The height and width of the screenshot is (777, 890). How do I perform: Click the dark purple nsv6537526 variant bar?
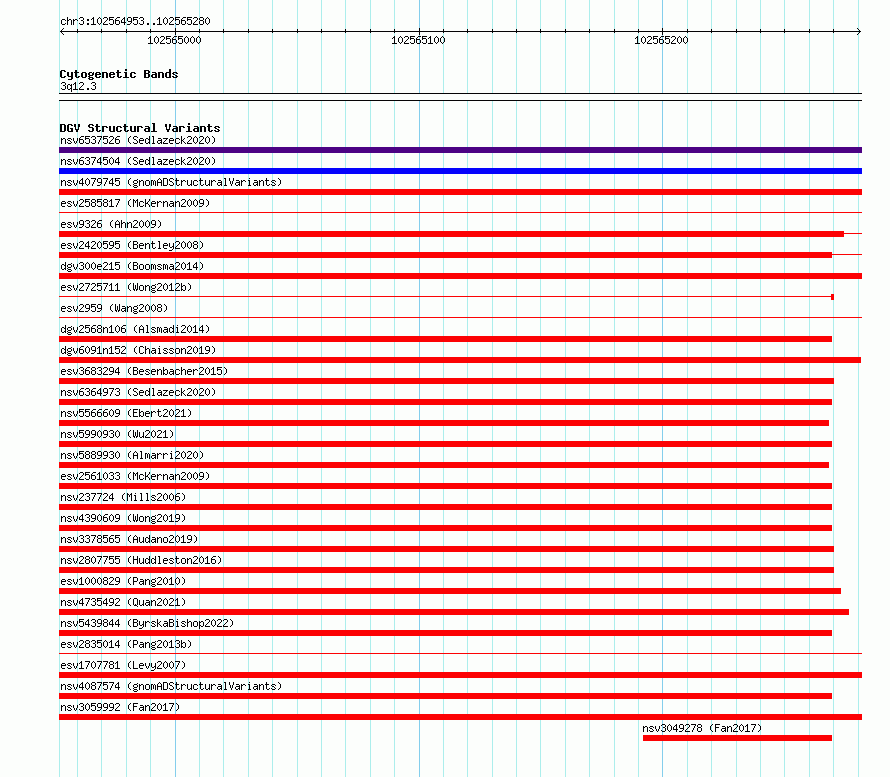point(460,150)
